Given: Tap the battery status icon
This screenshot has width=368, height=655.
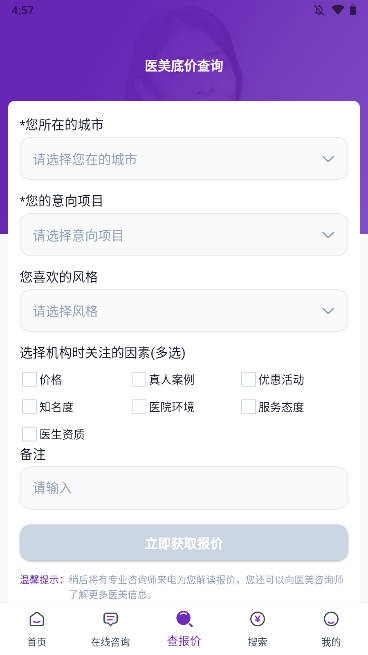Looking at the screenshot, I should [x=353, y=10].
